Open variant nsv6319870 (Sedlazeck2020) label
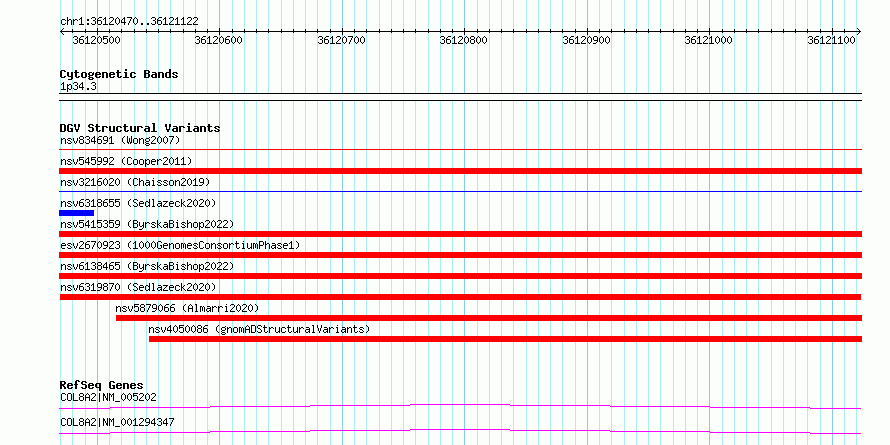890x445 pixels. (138, 287)
